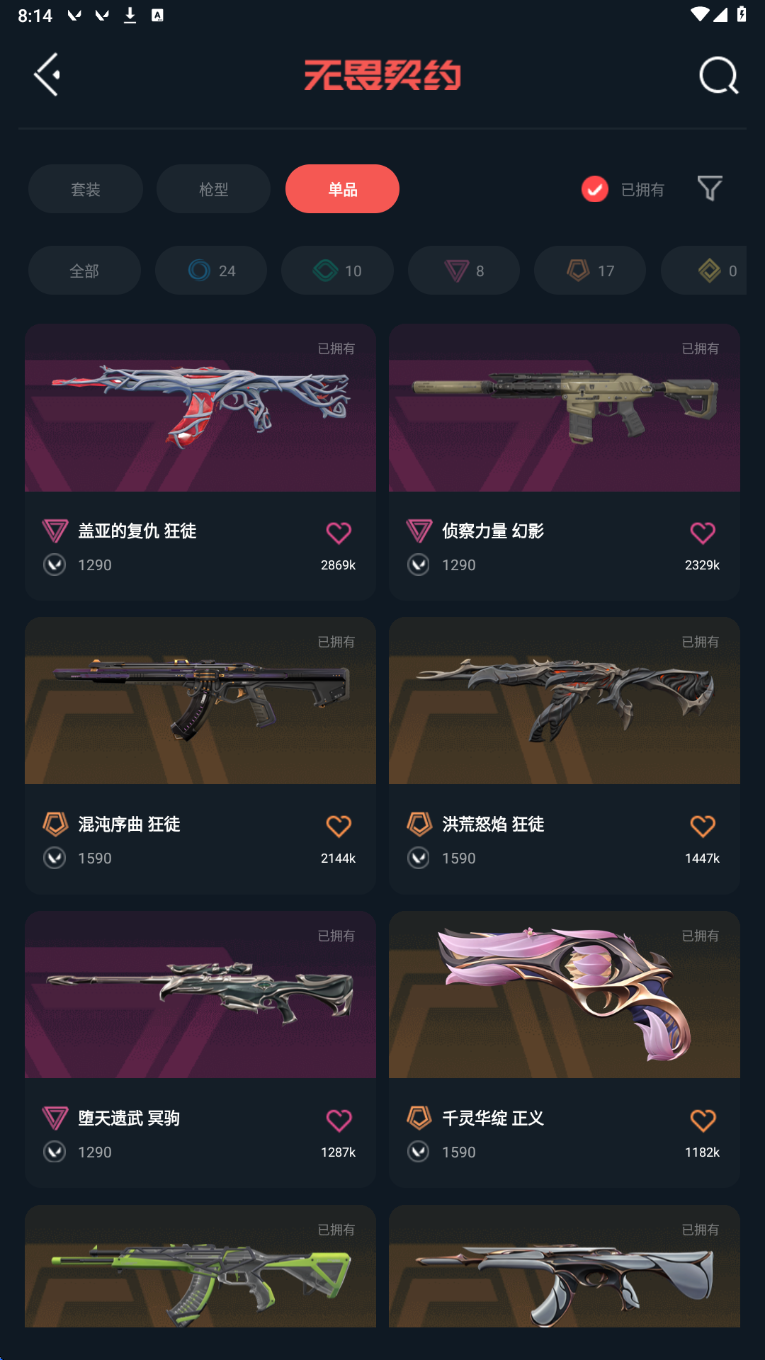Uncheck the 已拥有 owned checkbox
This screenshot has width=765, height=1360.
pyautogui.click(x=595, y=189)
